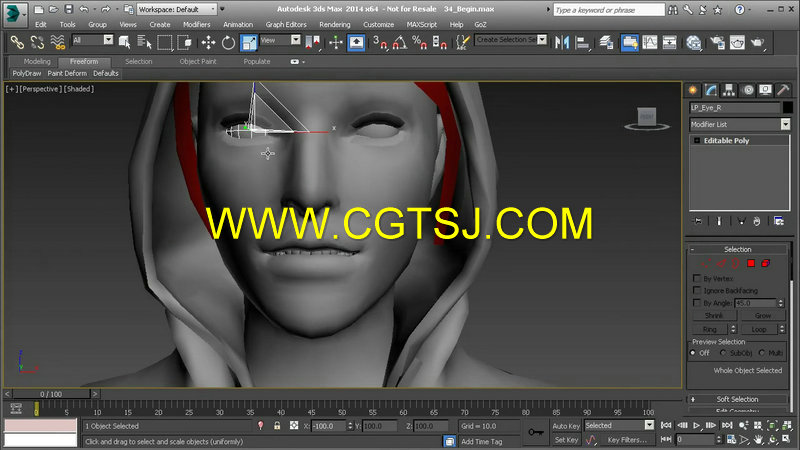Open the Key Filters button
Screen dimensions: 800x450
pos(627,439)
